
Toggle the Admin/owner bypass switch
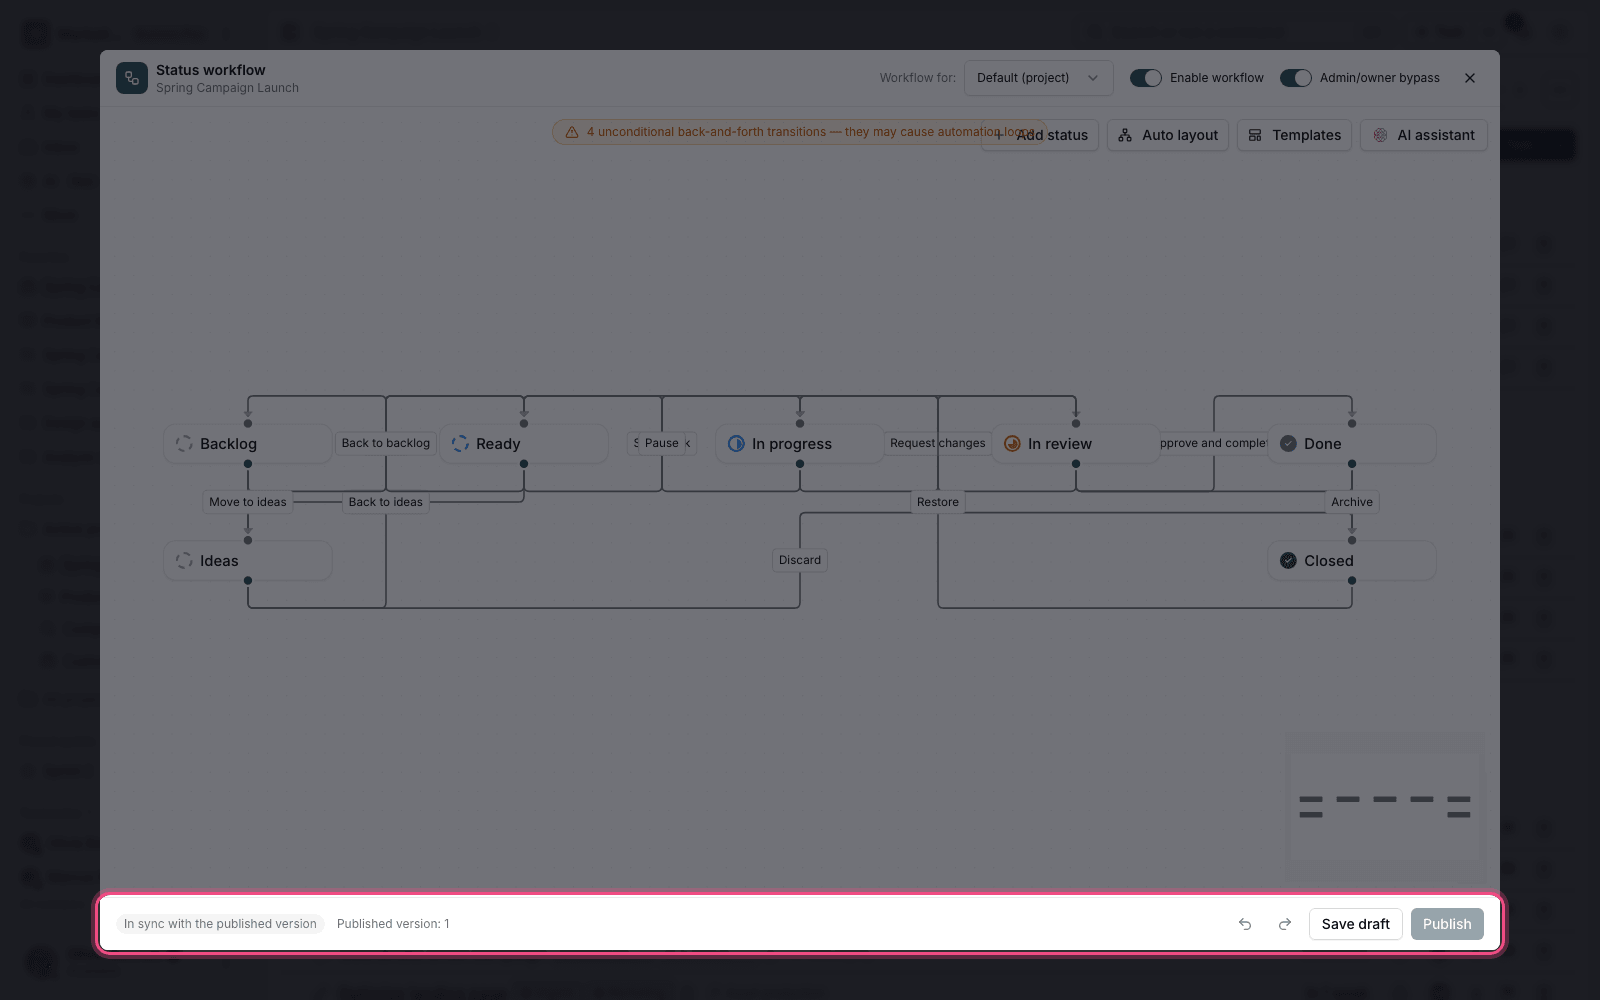coord(1296,78)
